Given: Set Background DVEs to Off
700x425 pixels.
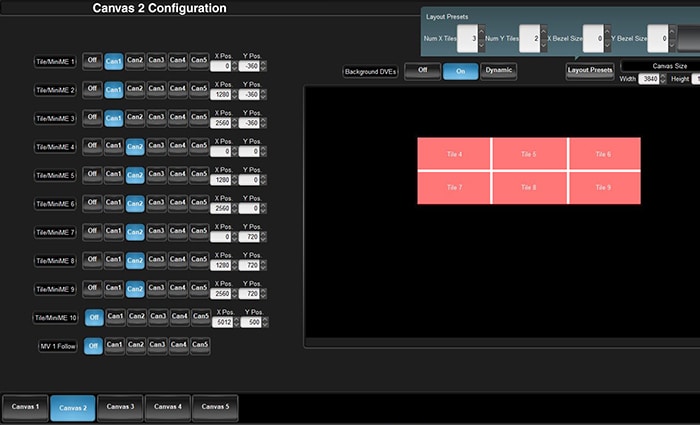Looking at the screenshot, I should coord(423,71).
